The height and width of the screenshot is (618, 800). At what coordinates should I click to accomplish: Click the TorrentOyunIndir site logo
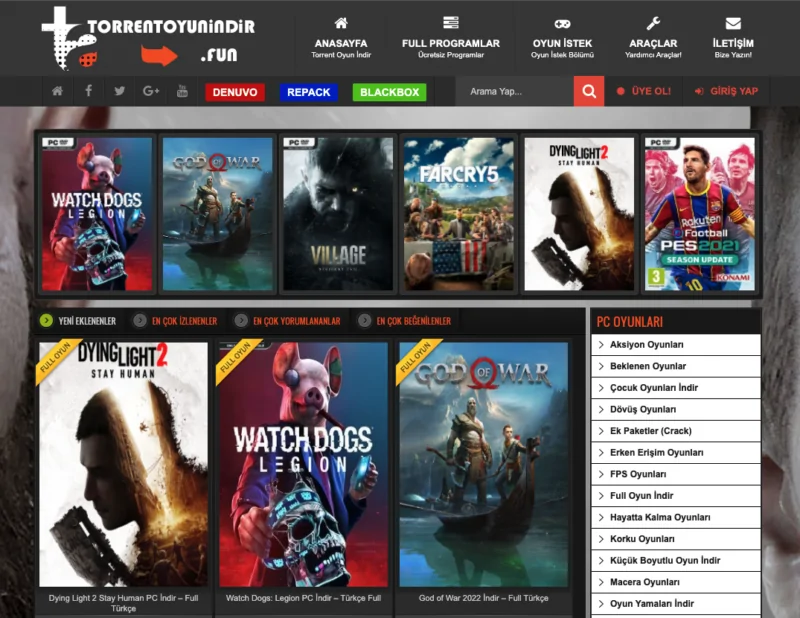pyautogui.click(x=148, y=38)
